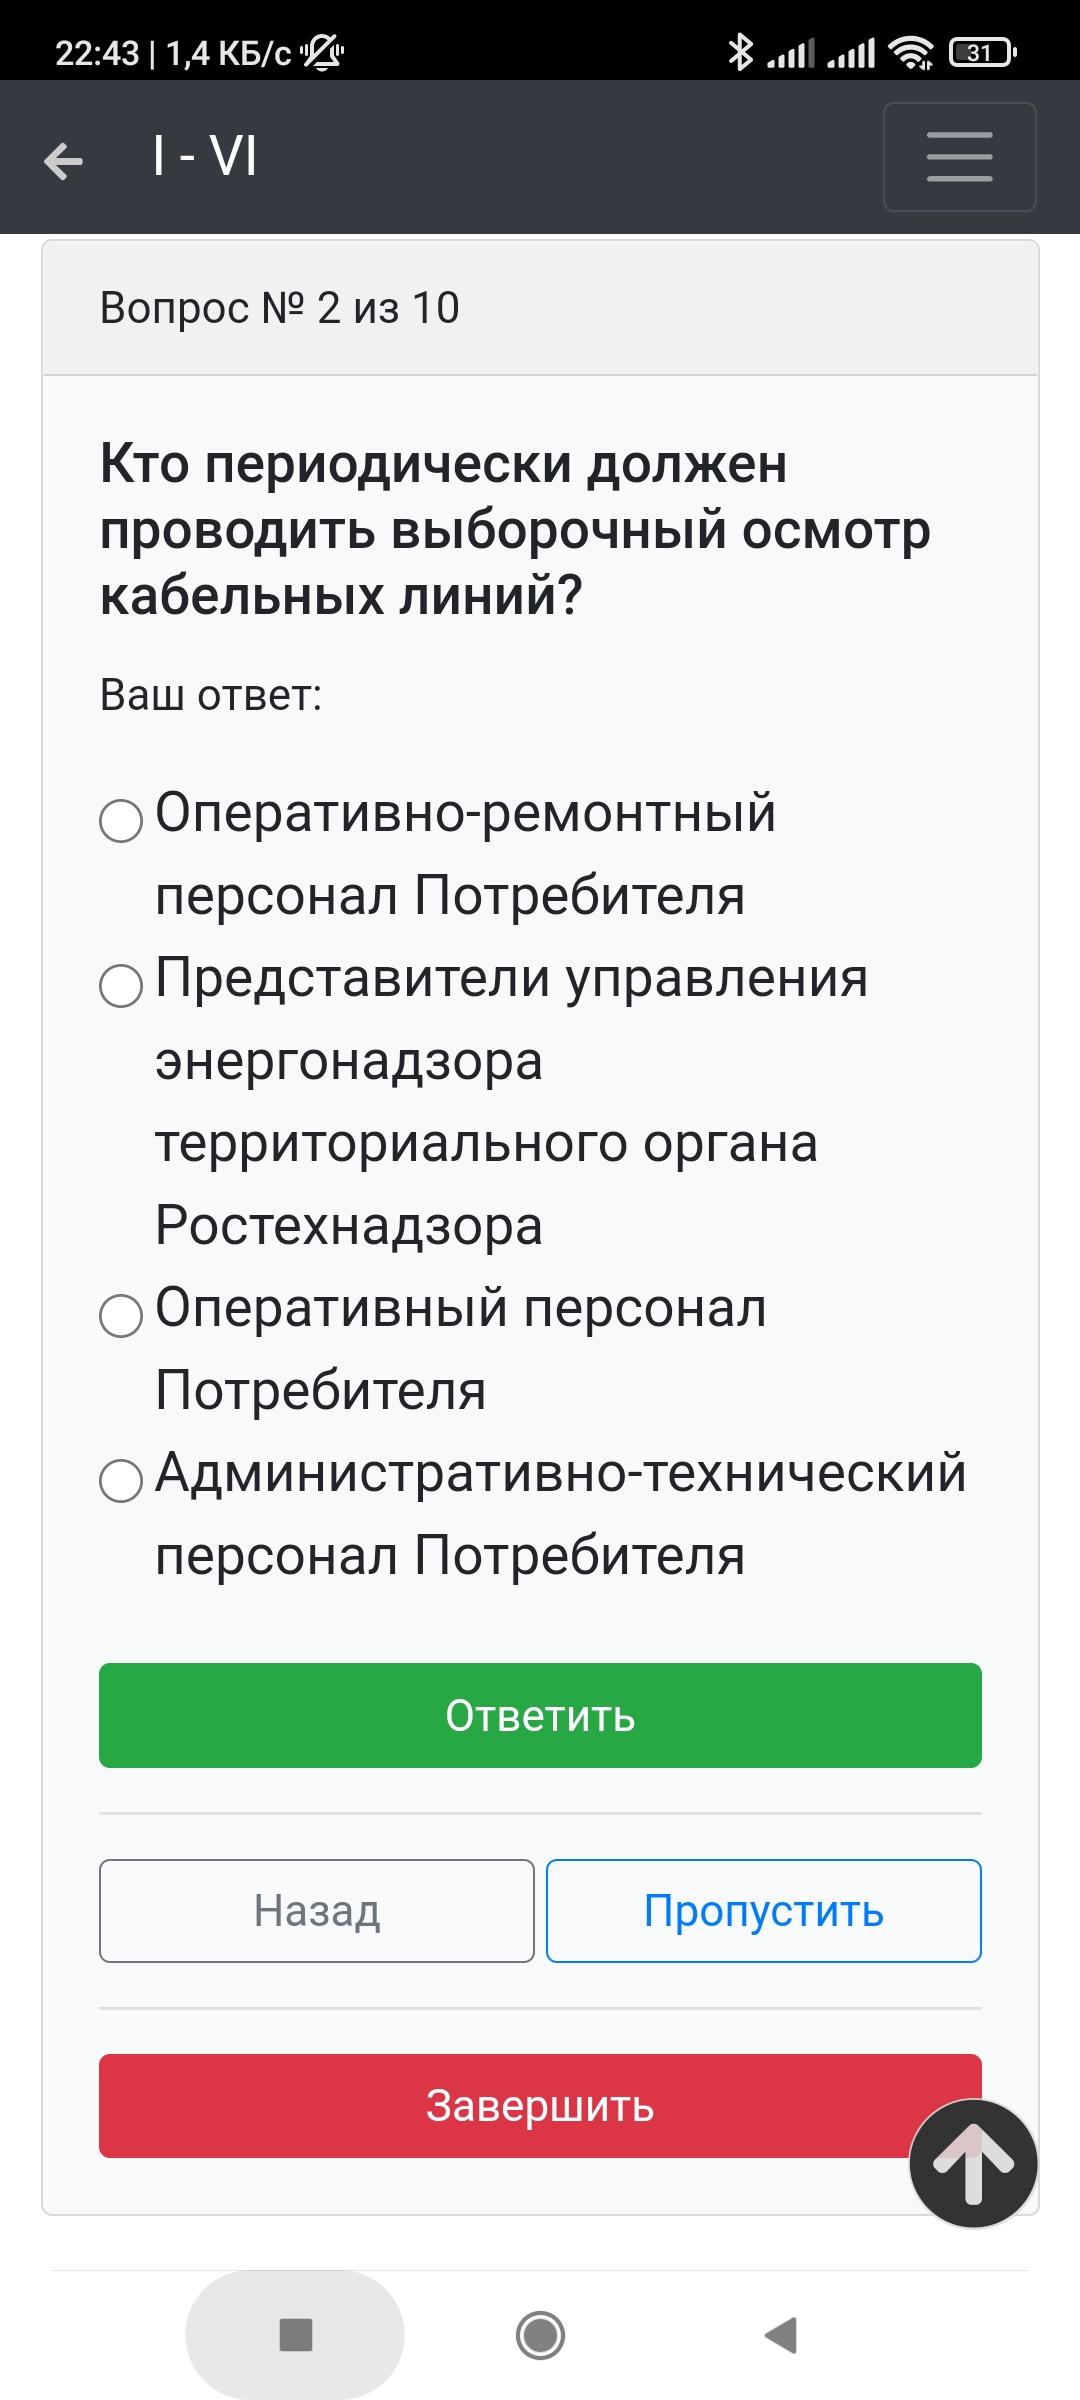Click the Пропустить button
The height and width of the screenshot is (2400, 1080).
click(764, 1911)
